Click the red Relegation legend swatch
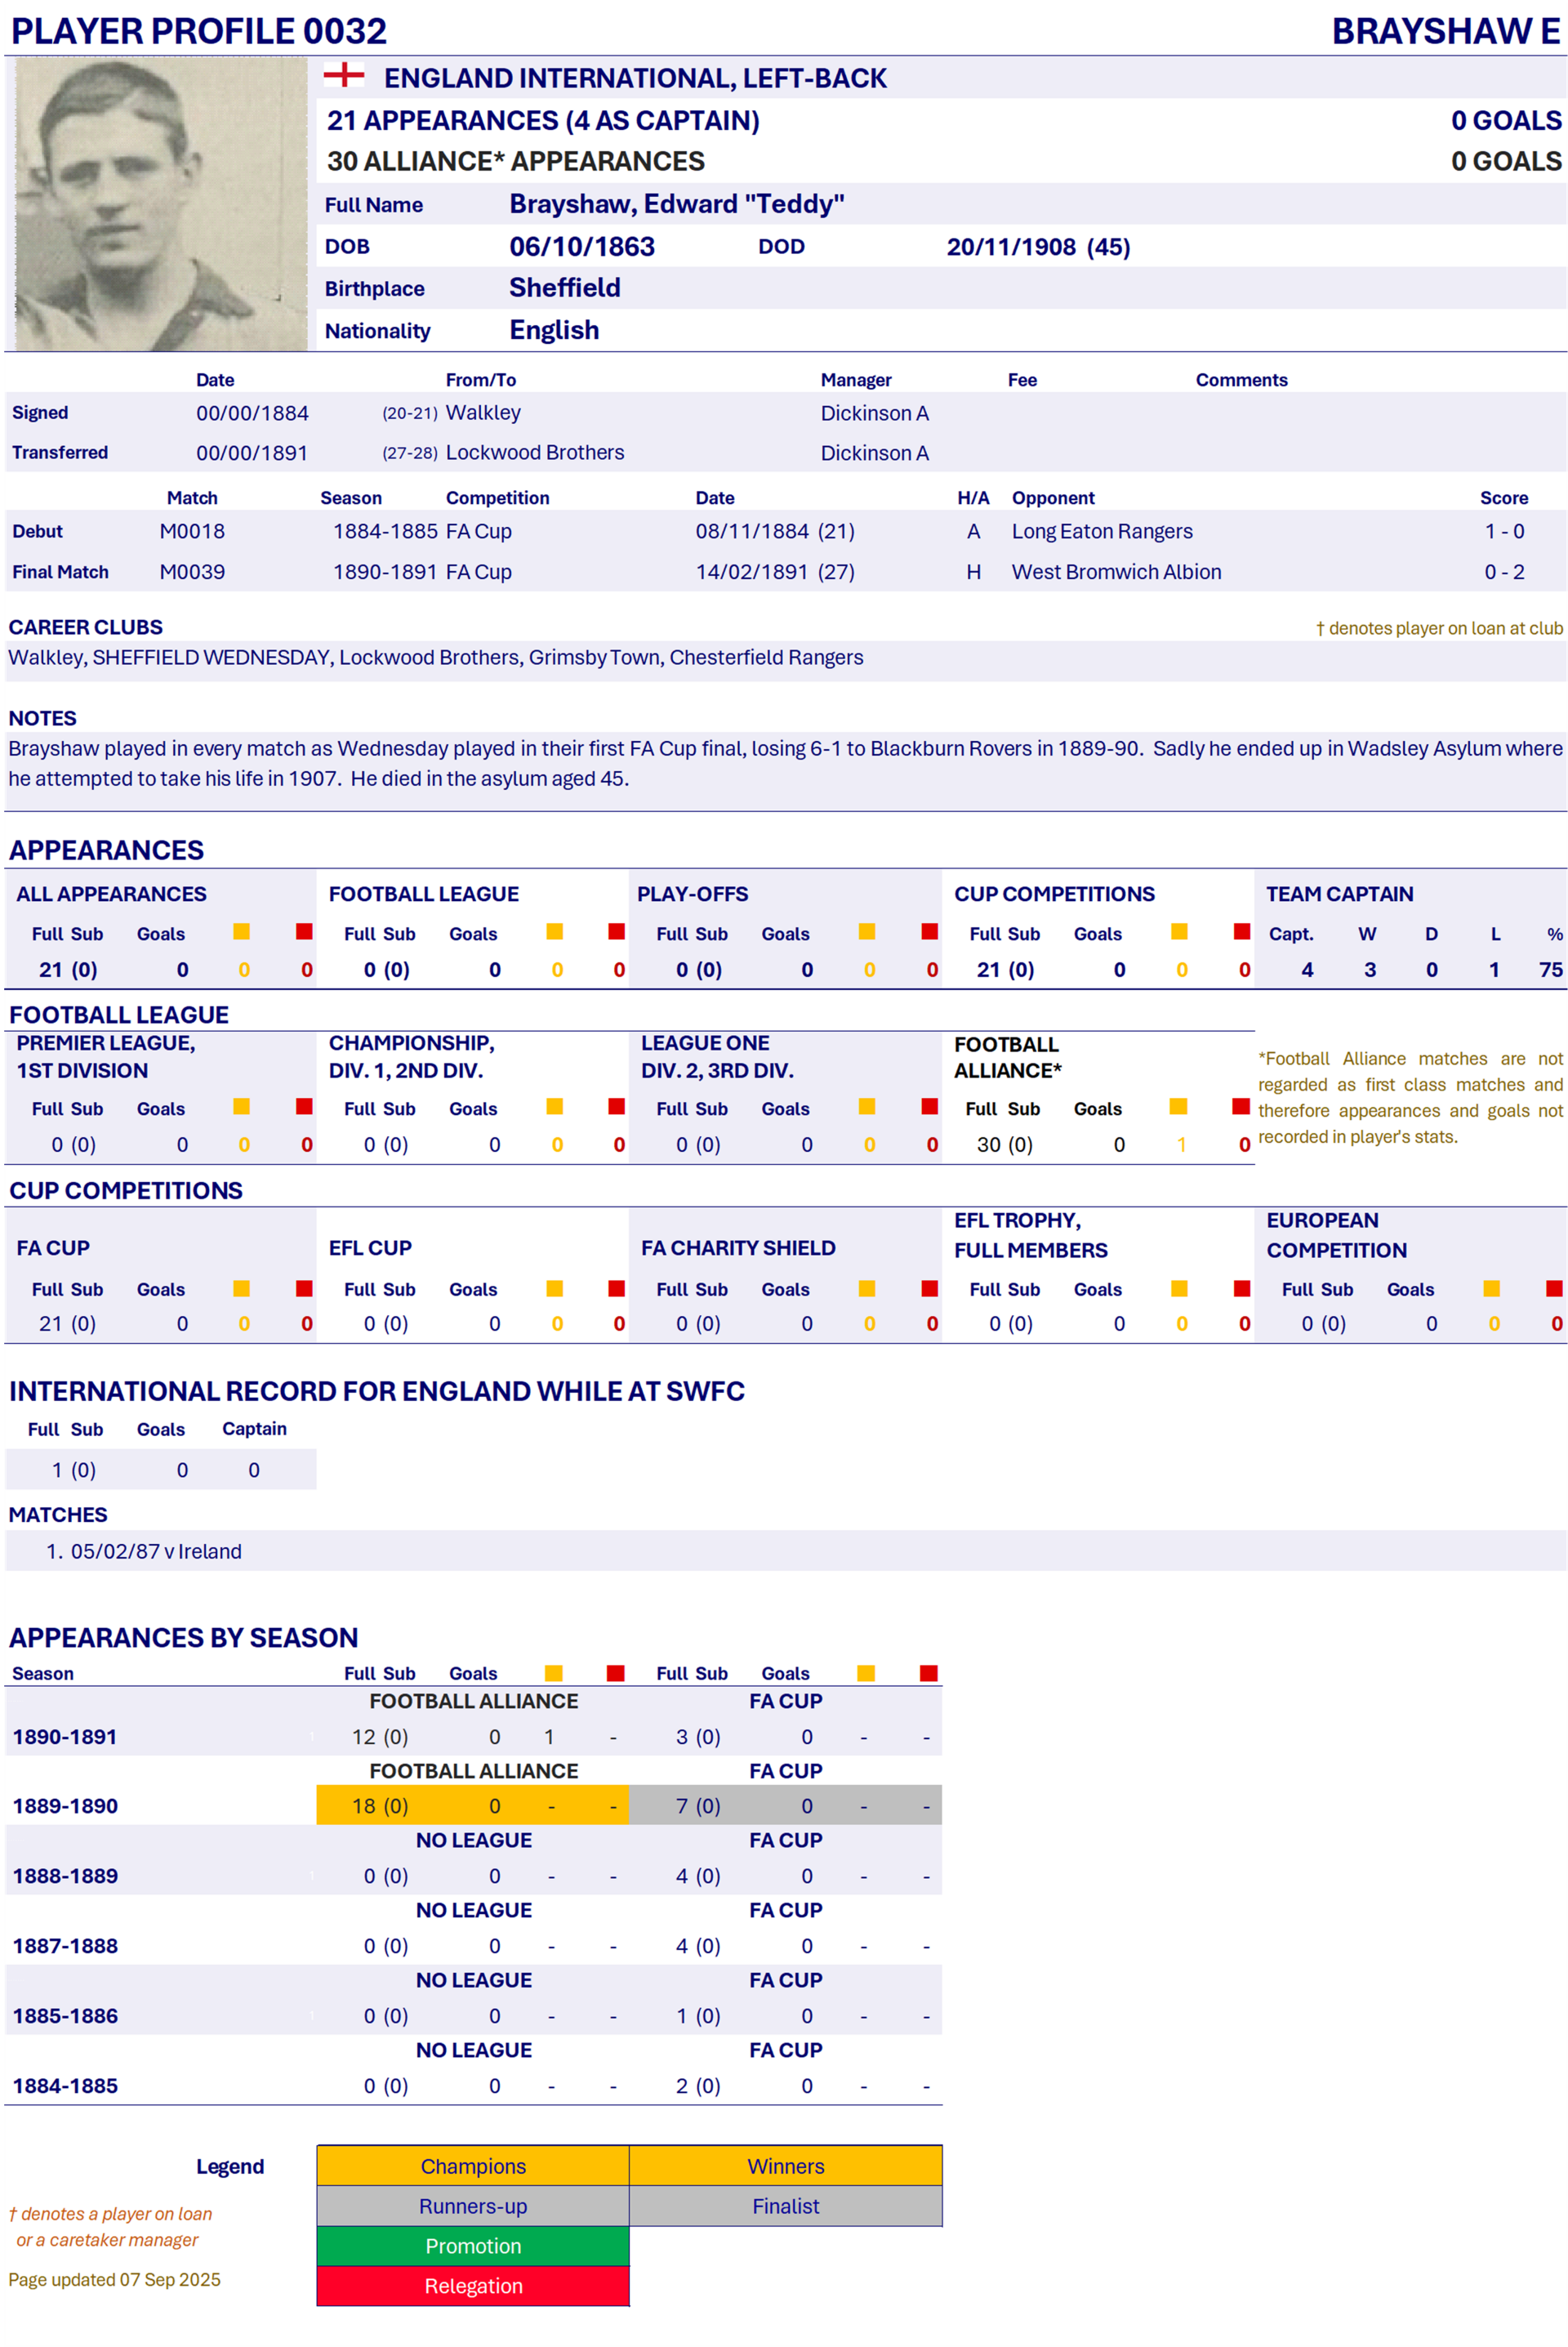The width and height of the screenshot is (1568, 2347). pyautogui.click(x=473, y=2286)
